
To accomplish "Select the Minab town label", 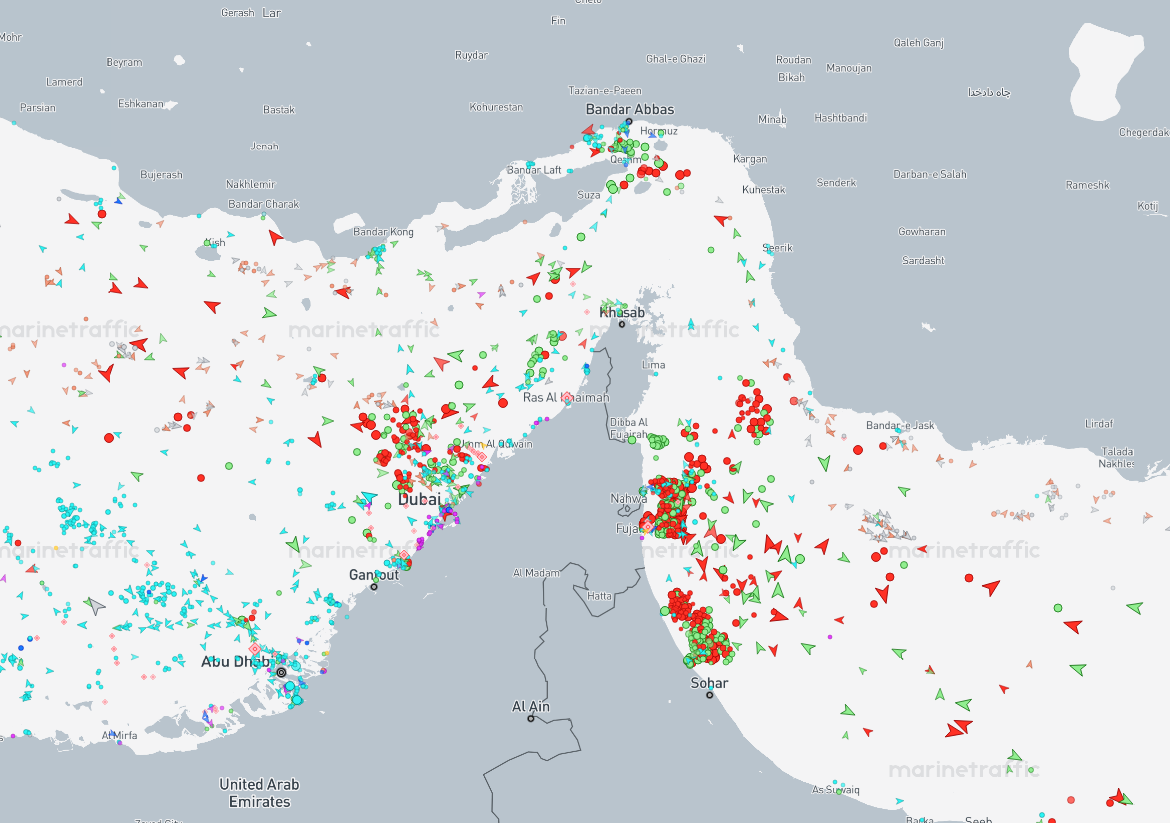I will [x=772, y=119].
